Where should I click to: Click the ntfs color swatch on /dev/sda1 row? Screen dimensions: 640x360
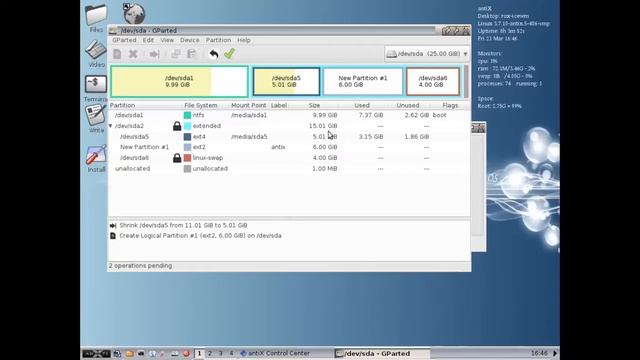tap(187, 116)
